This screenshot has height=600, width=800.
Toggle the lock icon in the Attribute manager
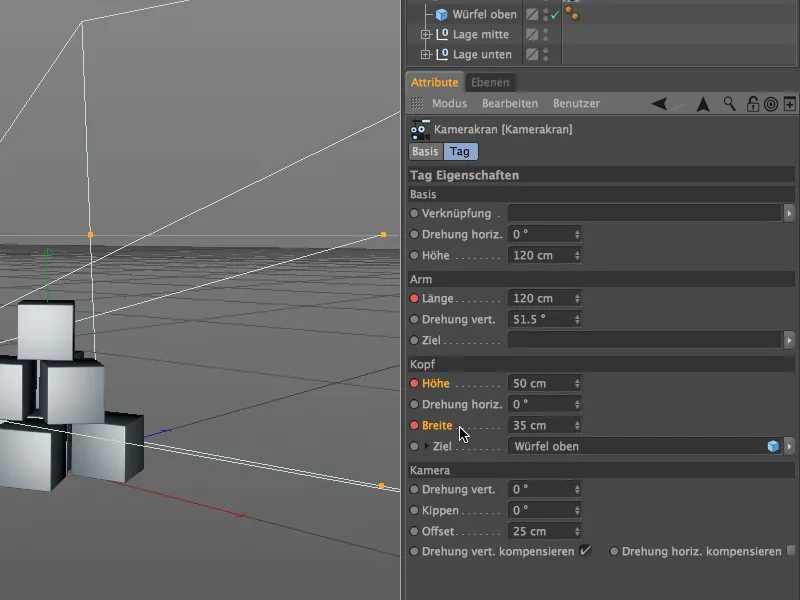tap(753, 104)
